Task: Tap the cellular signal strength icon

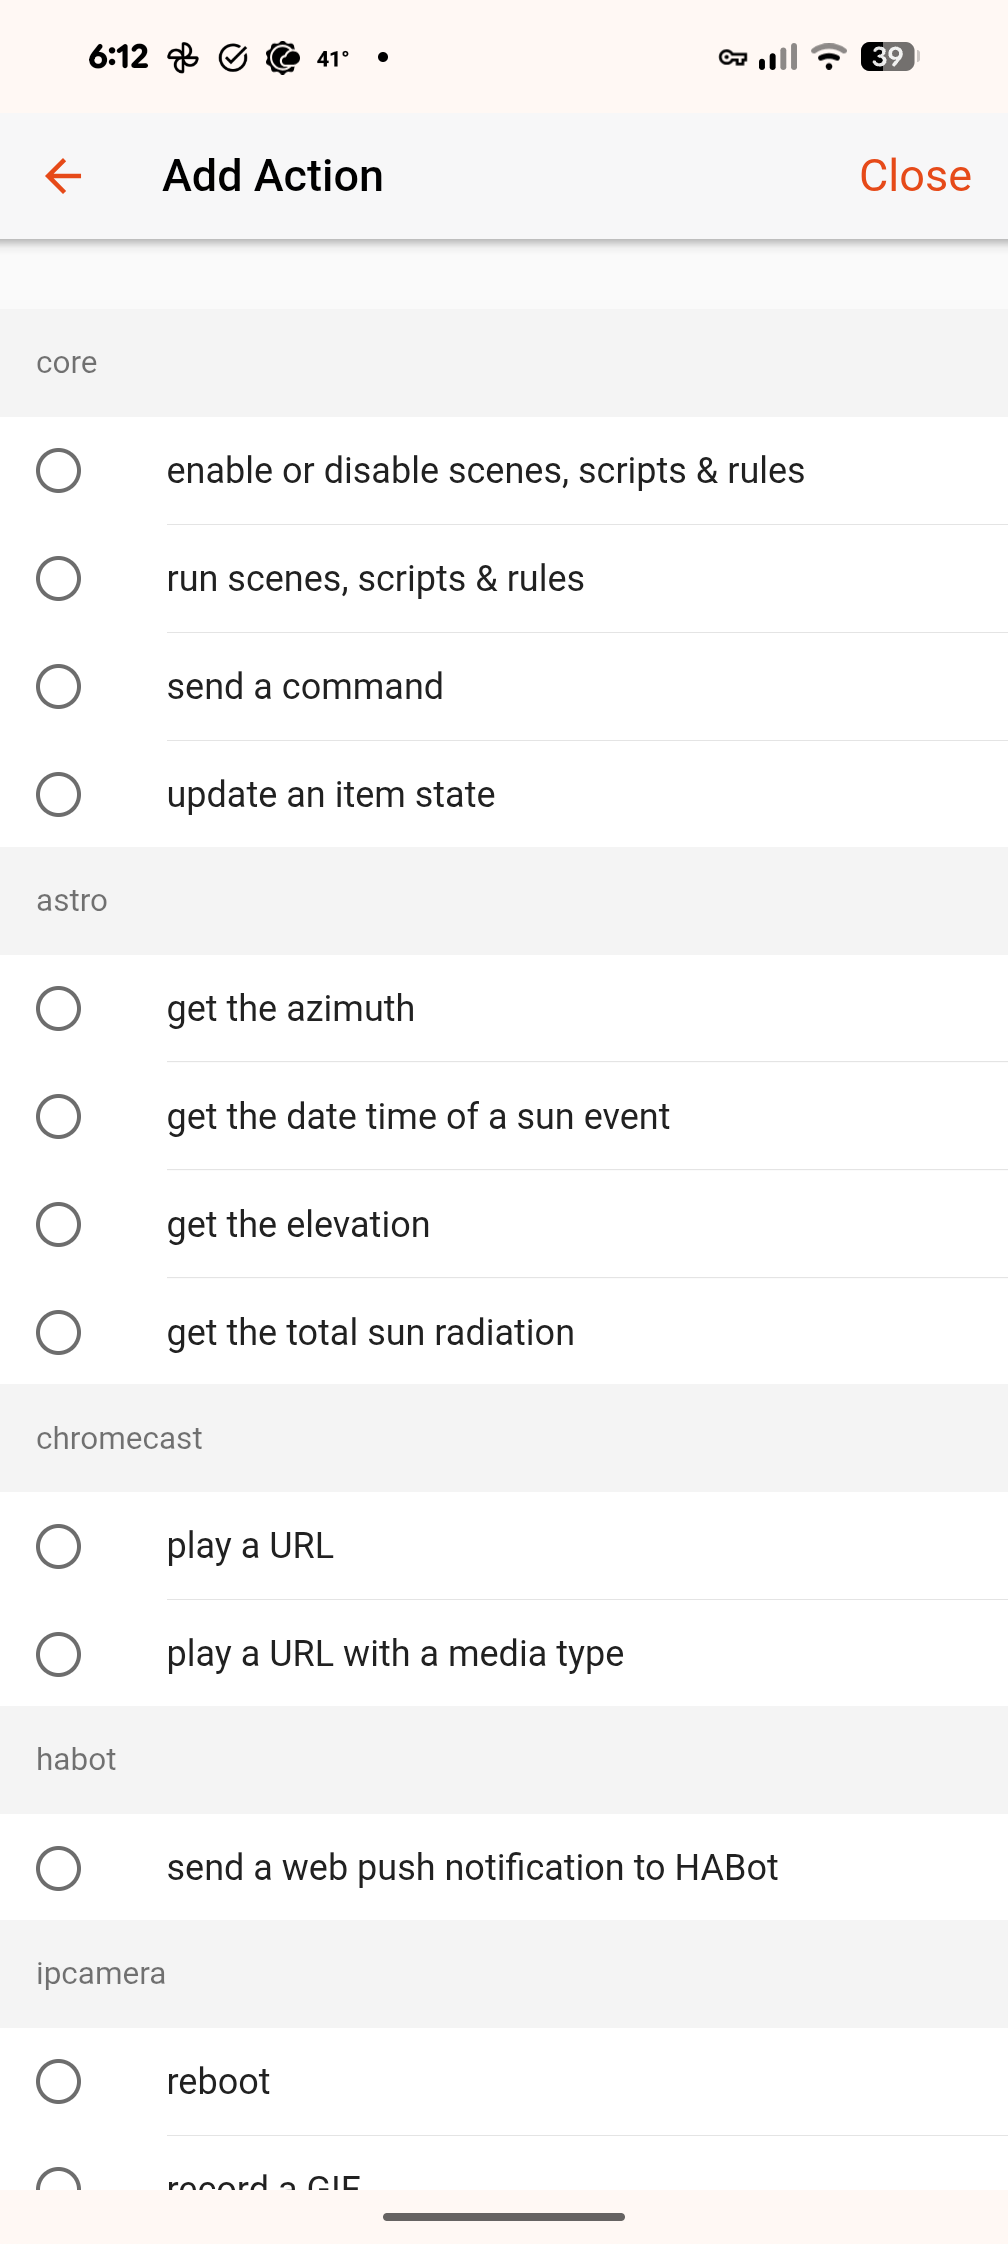Action: pos(778,57)
